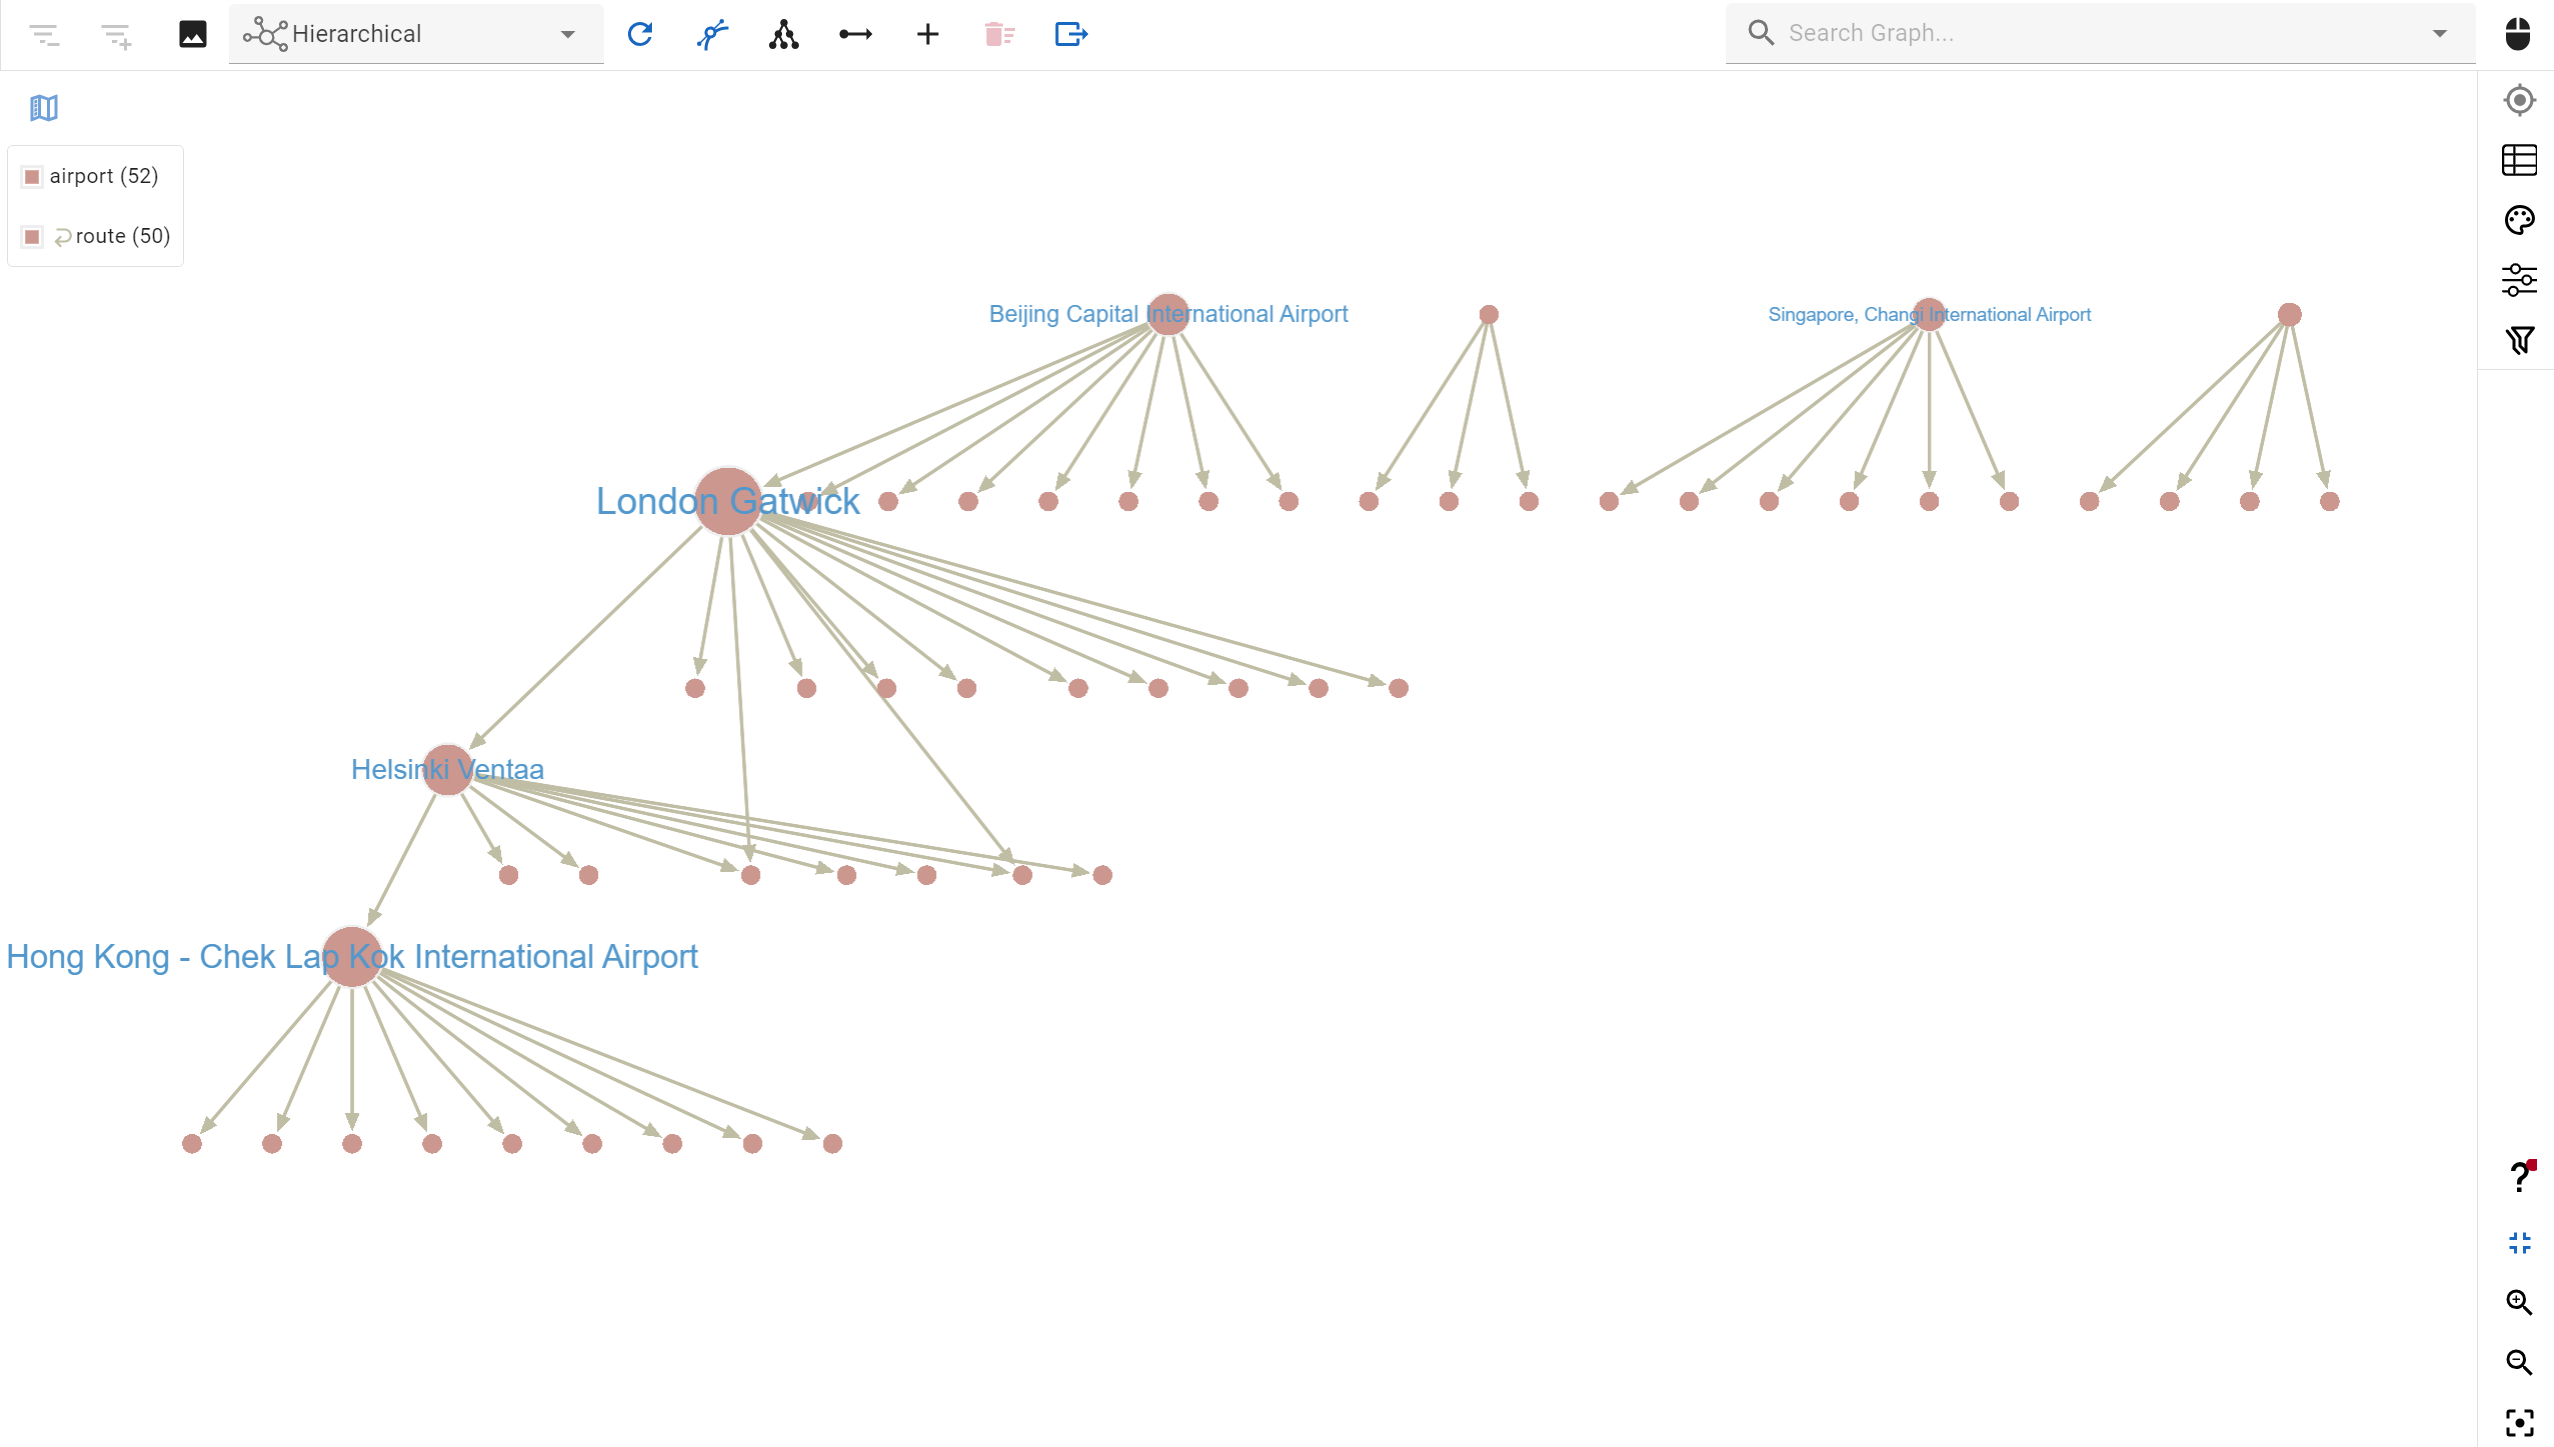Image resolution: width=2554 pixels, height=1447 pixels.
Task: Expand the search graph dropdown arrow
Action: coord(2440,32)
